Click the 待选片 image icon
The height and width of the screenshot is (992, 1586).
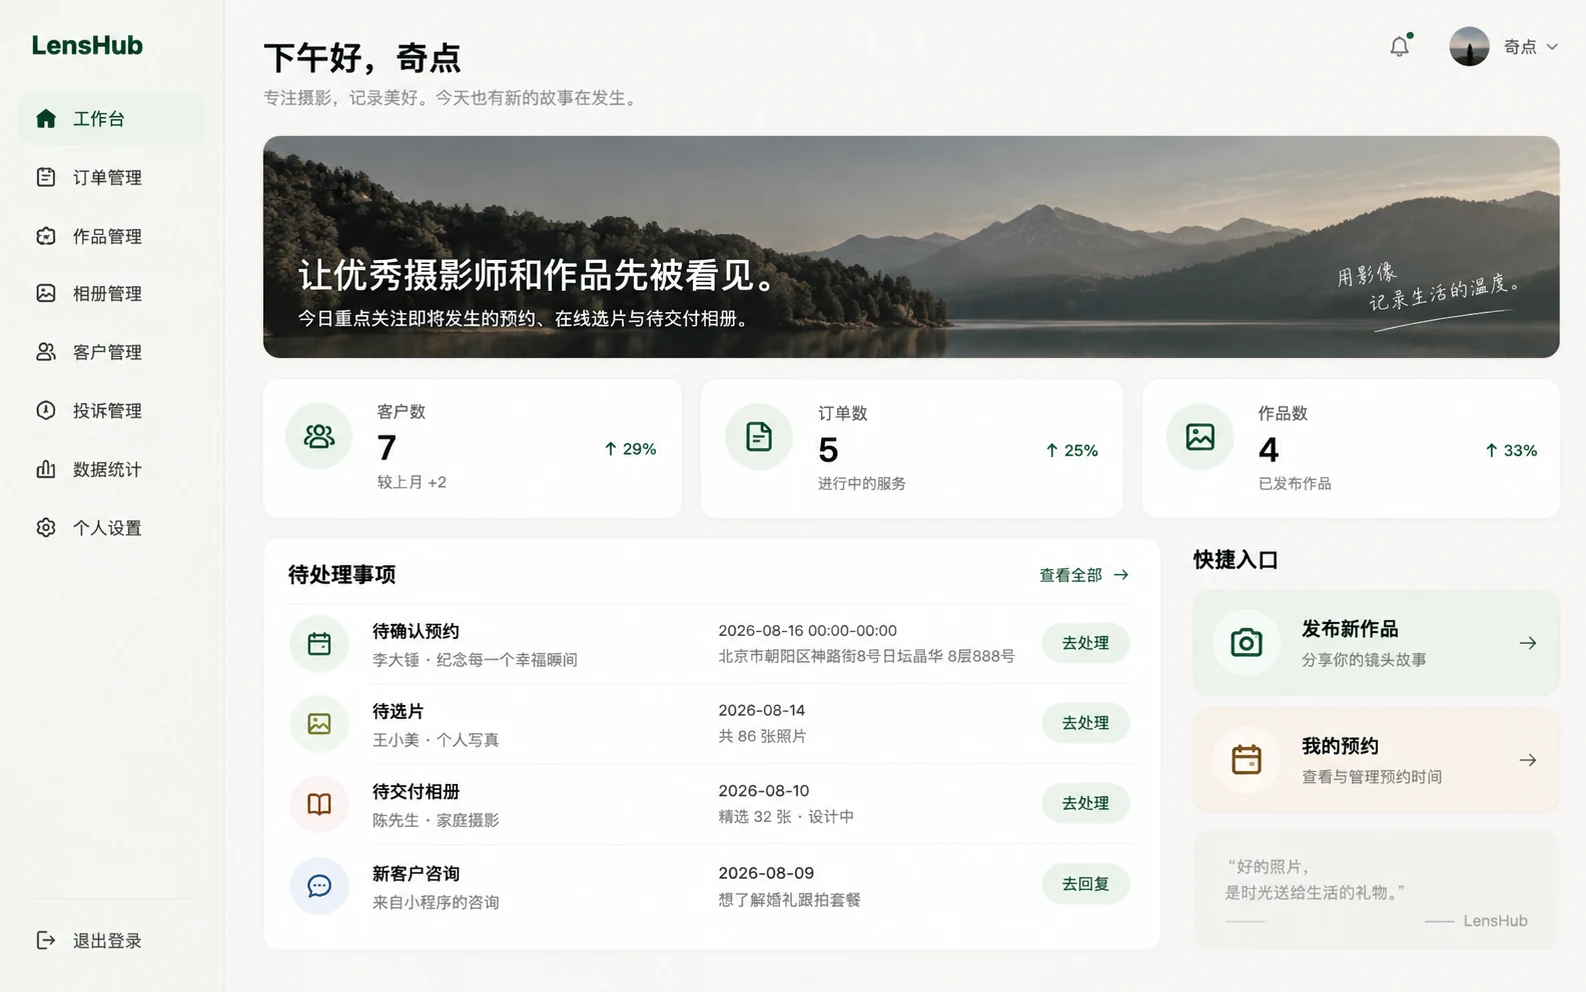319,723
